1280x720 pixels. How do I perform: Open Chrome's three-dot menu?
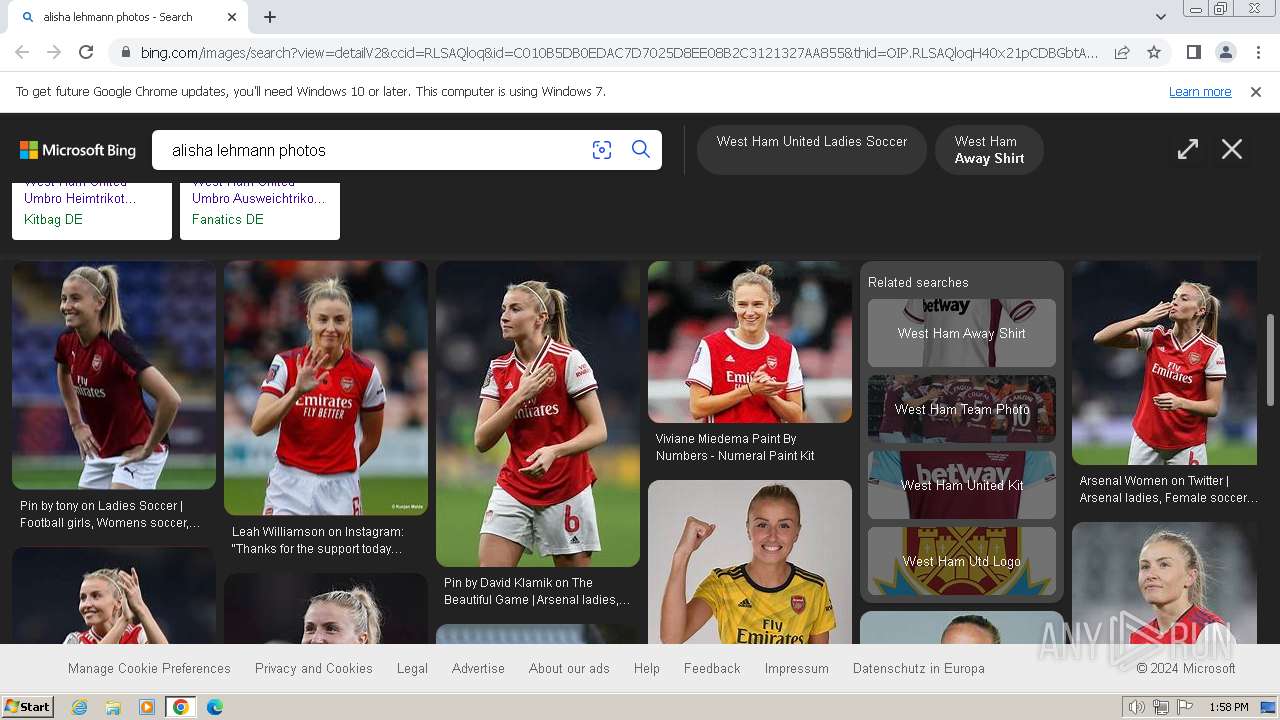click(x=1258, y=52)
